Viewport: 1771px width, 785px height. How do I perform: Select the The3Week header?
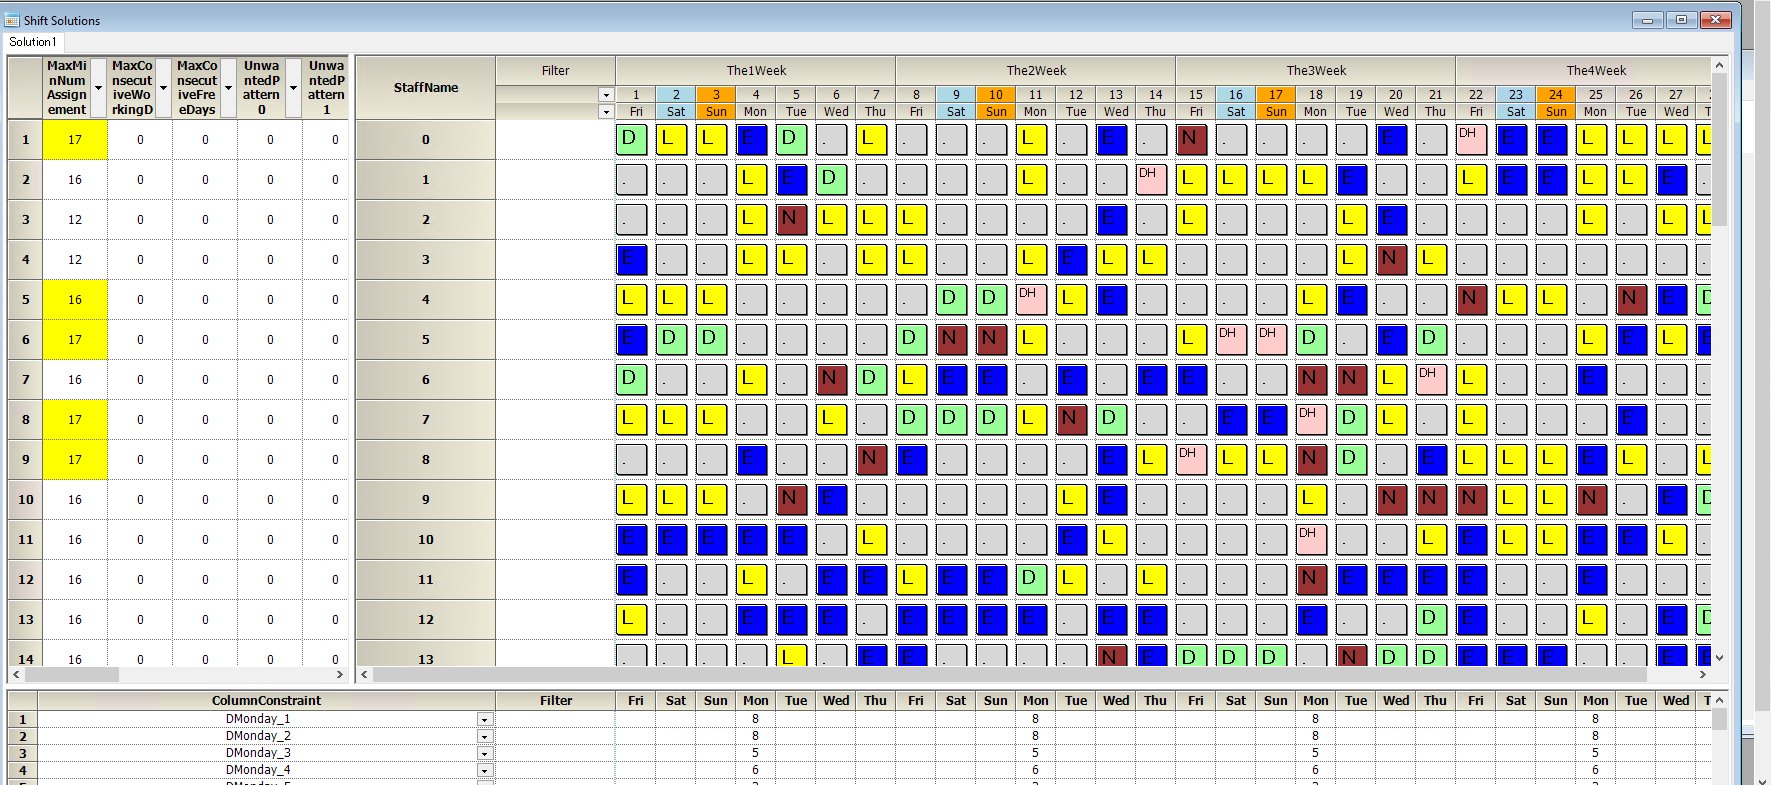coord(1316,71)
